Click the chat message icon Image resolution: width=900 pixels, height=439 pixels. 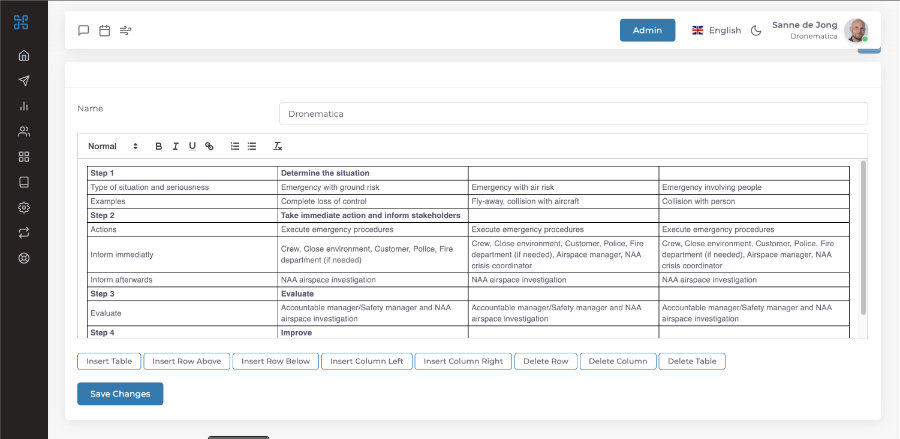tap(84, 30)
